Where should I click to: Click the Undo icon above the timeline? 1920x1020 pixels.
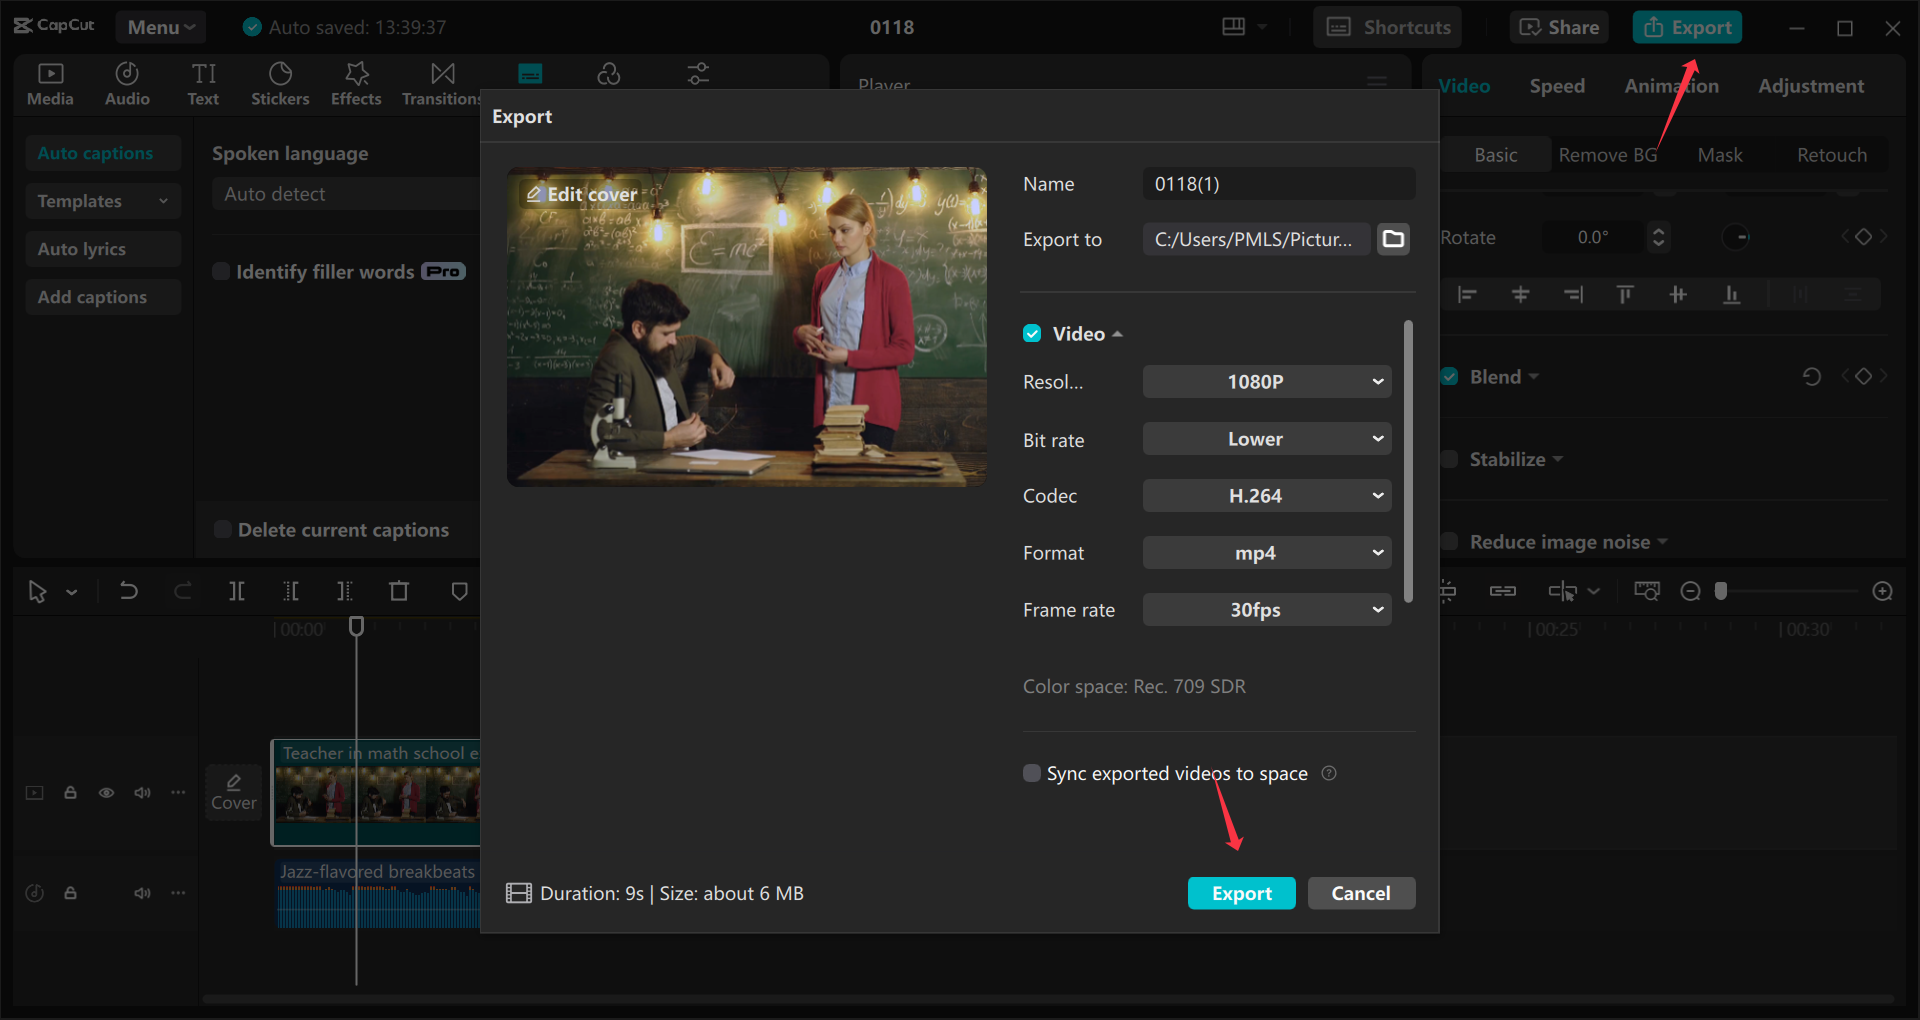pos(129,591)
